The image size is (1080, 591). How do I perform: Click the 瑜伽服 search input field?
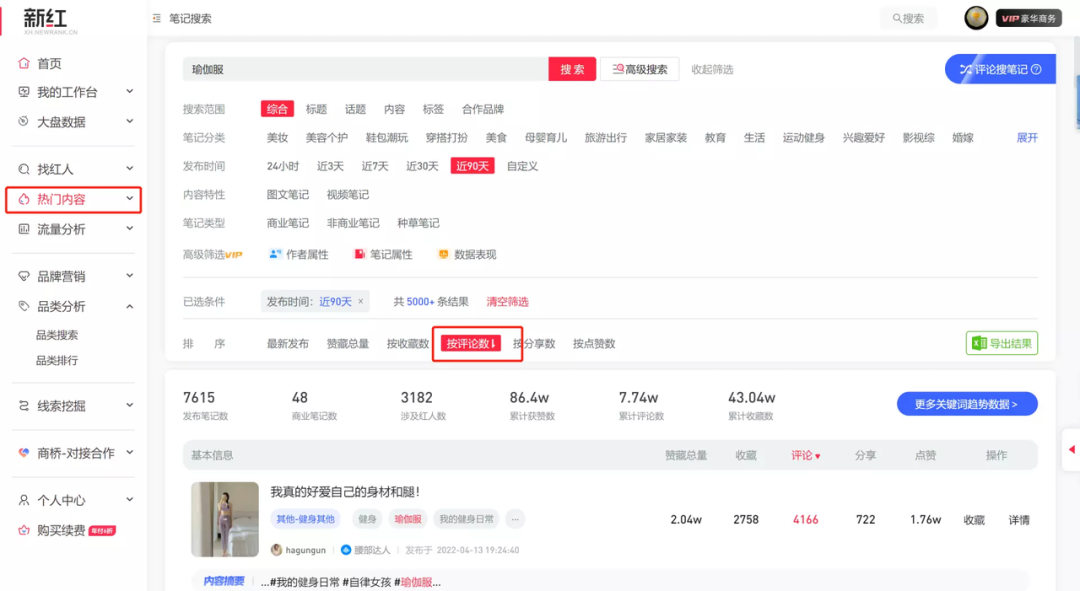tap(365, 69)
